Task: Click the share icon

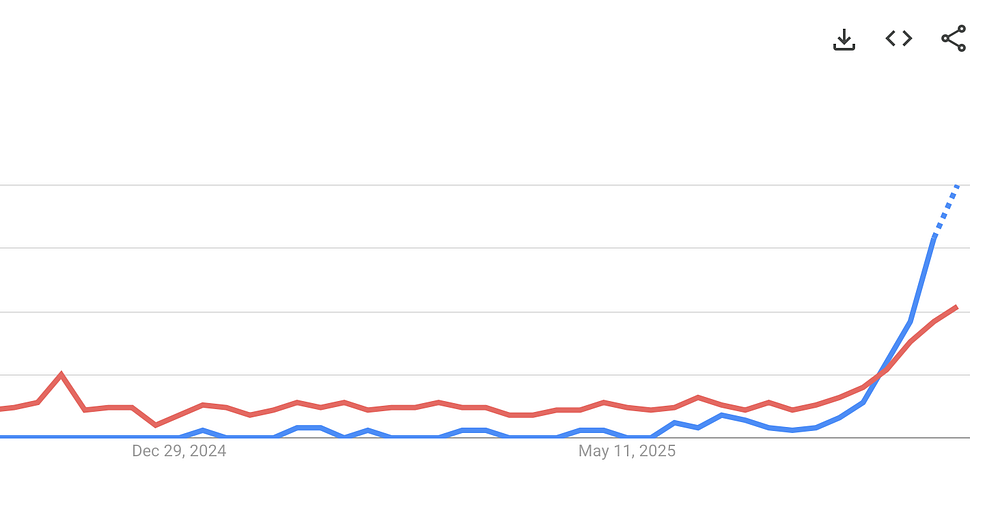Action: point(953,39)
